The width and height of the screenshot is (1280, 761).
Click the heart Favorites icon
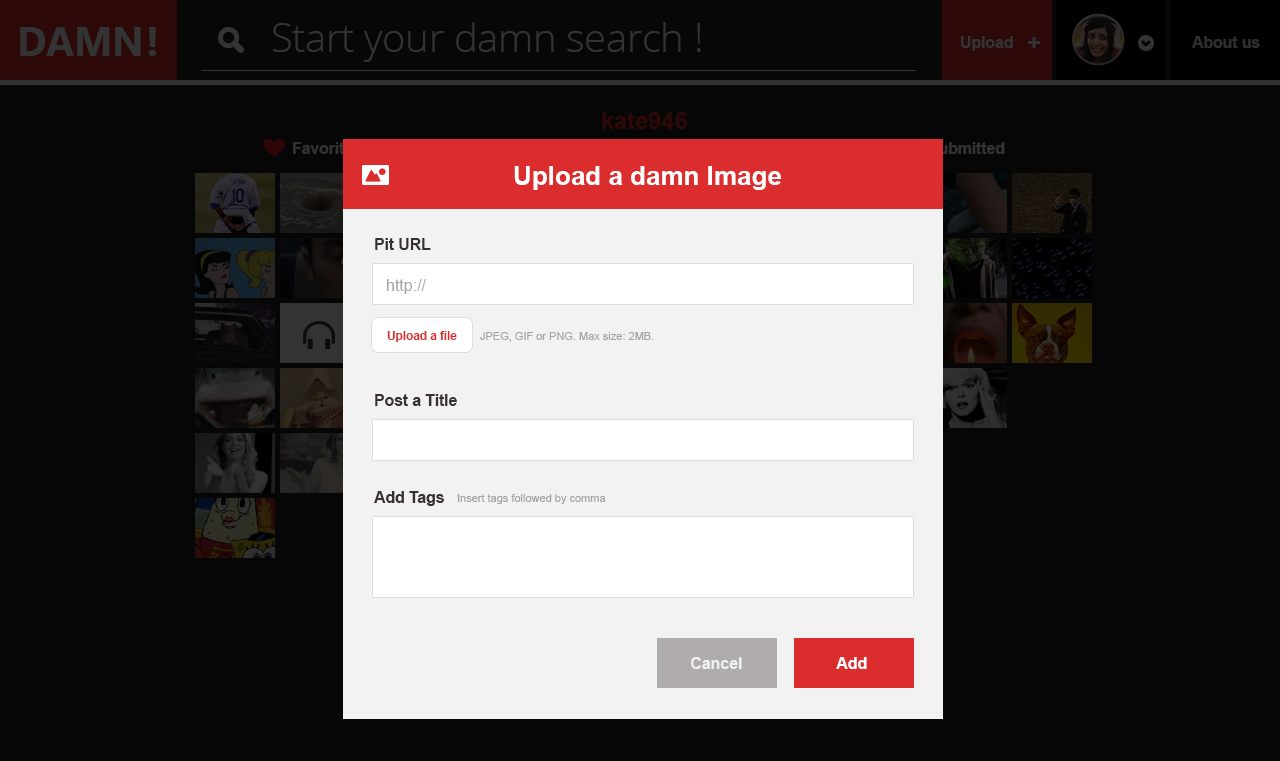tap(274, 148)
